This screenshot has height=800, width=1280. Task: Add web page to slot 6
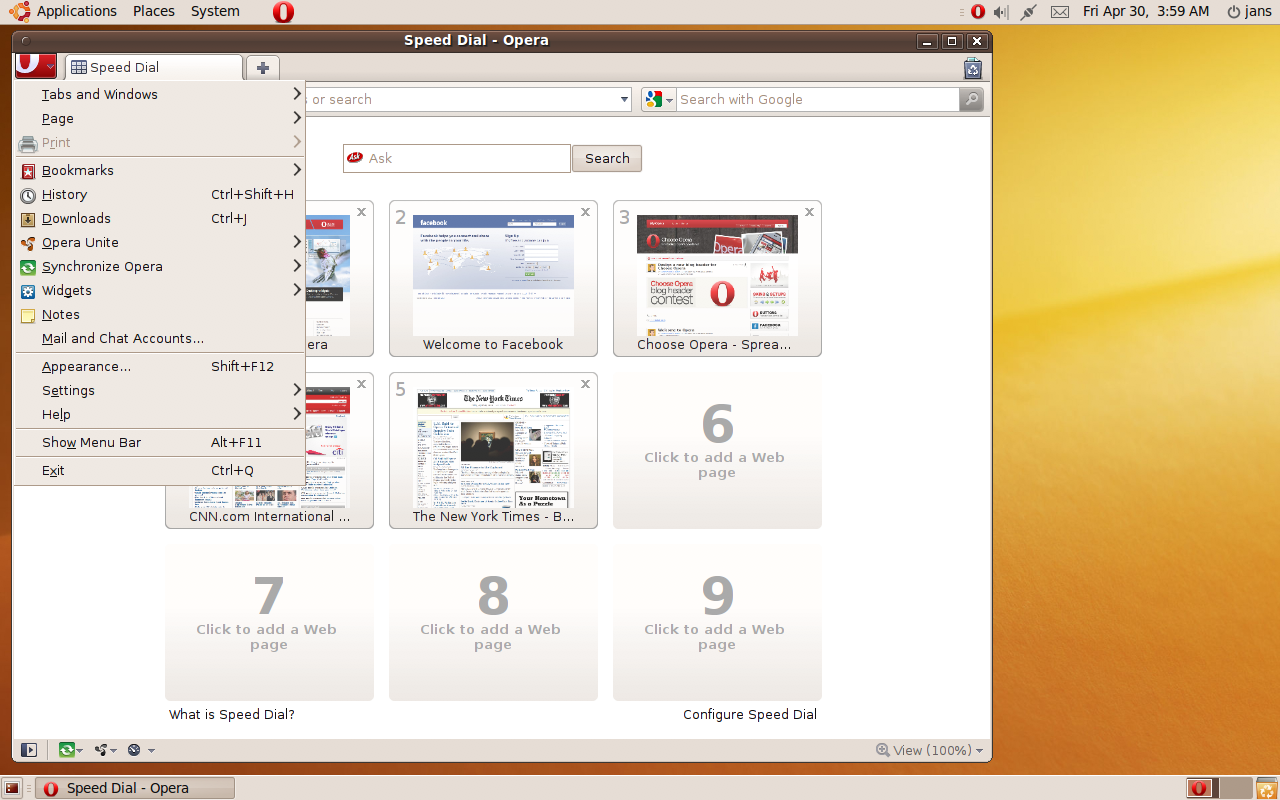pos(717,450)
